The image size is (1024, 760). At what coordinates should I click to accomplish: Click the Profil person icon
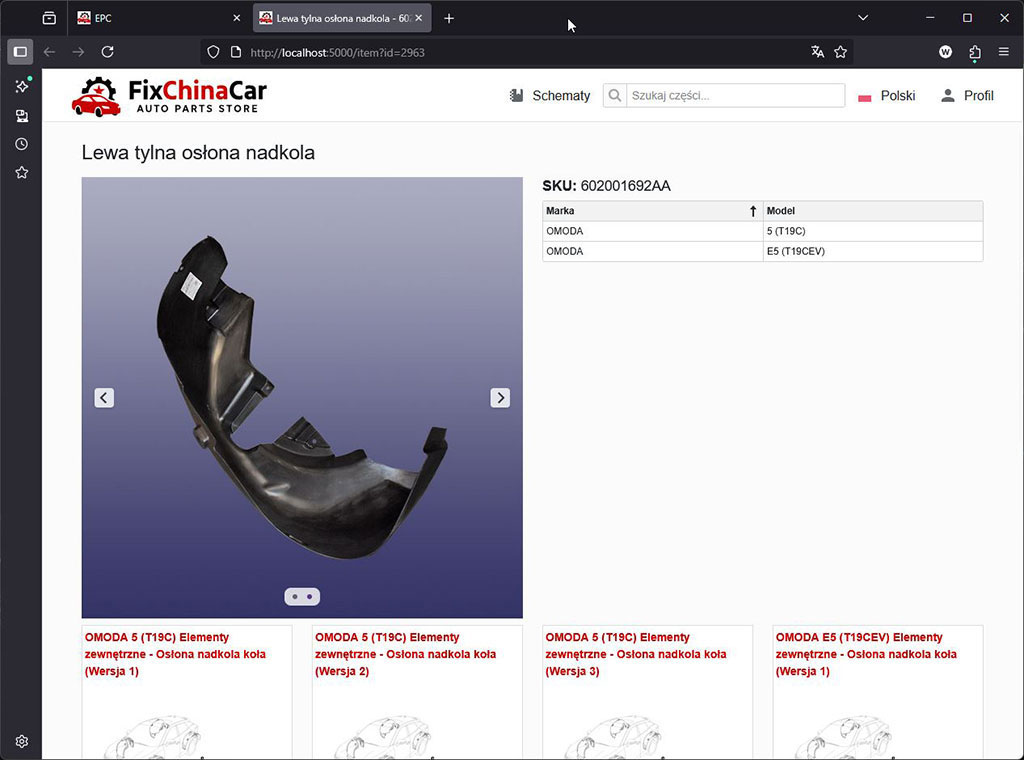pos(949,95)
